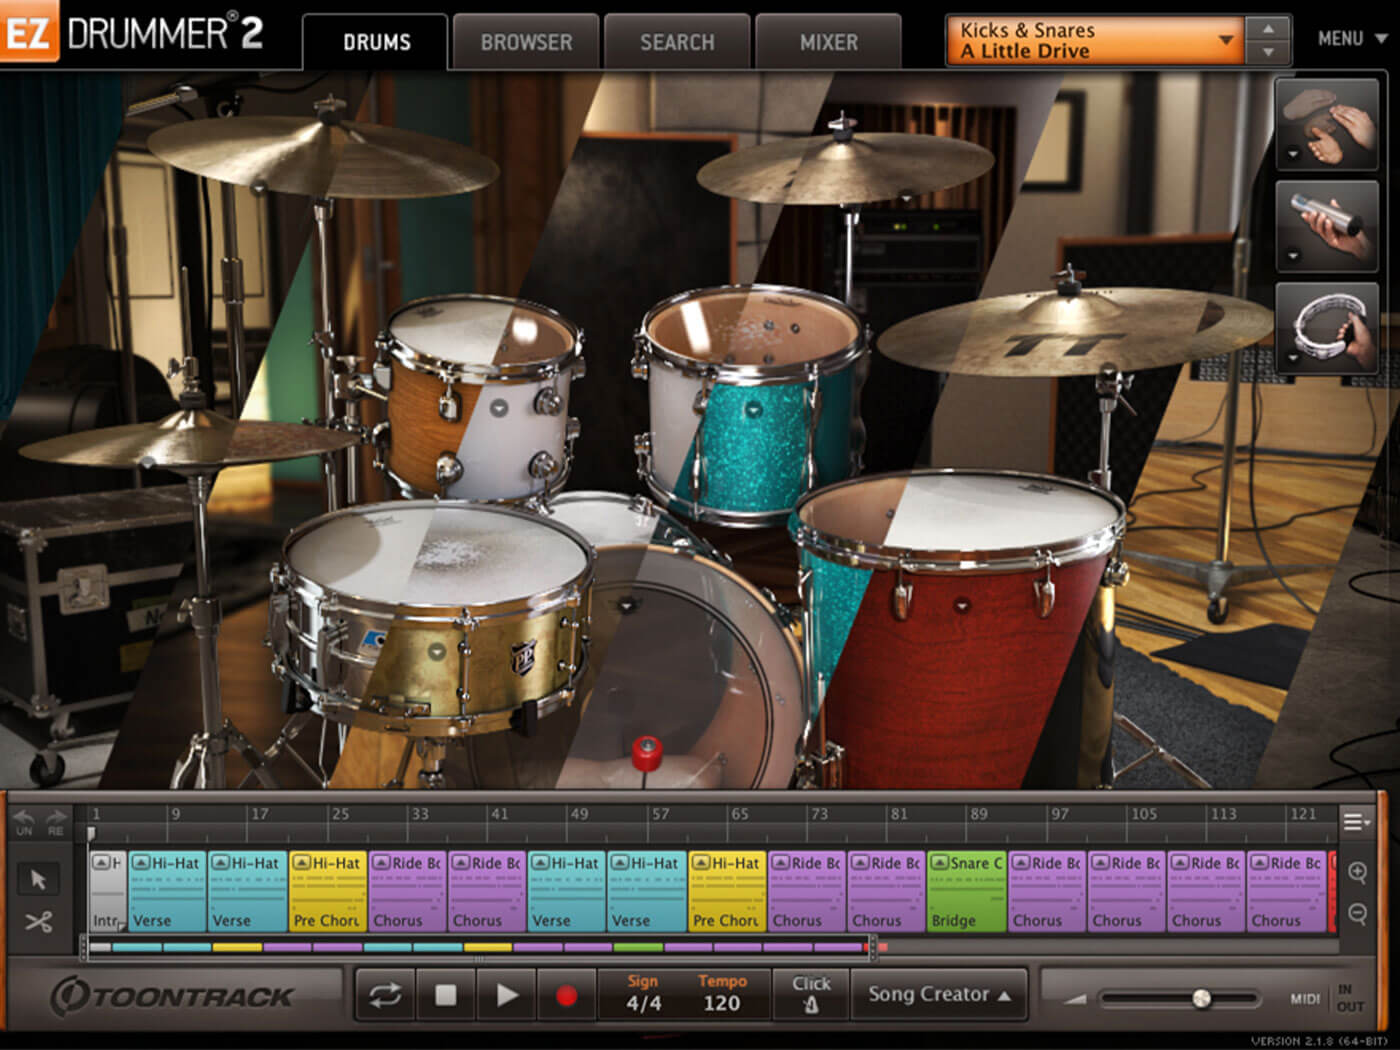
Task: Open the left rack tom dropdown arrow
Action: [498, 407]
